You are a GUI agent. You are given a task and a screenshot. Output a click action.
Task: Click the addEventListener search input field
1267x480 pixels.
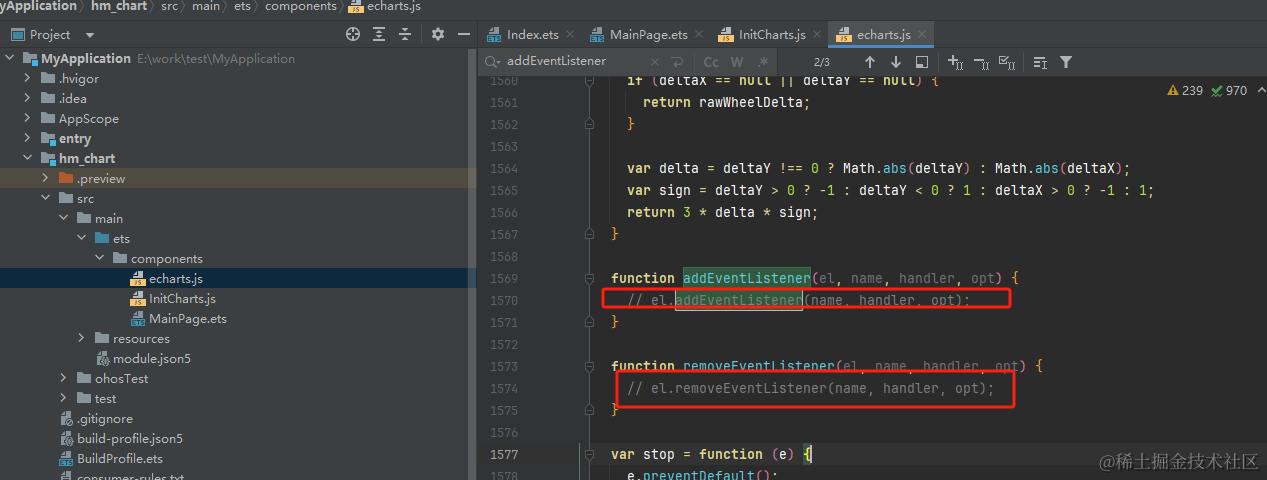575,61
